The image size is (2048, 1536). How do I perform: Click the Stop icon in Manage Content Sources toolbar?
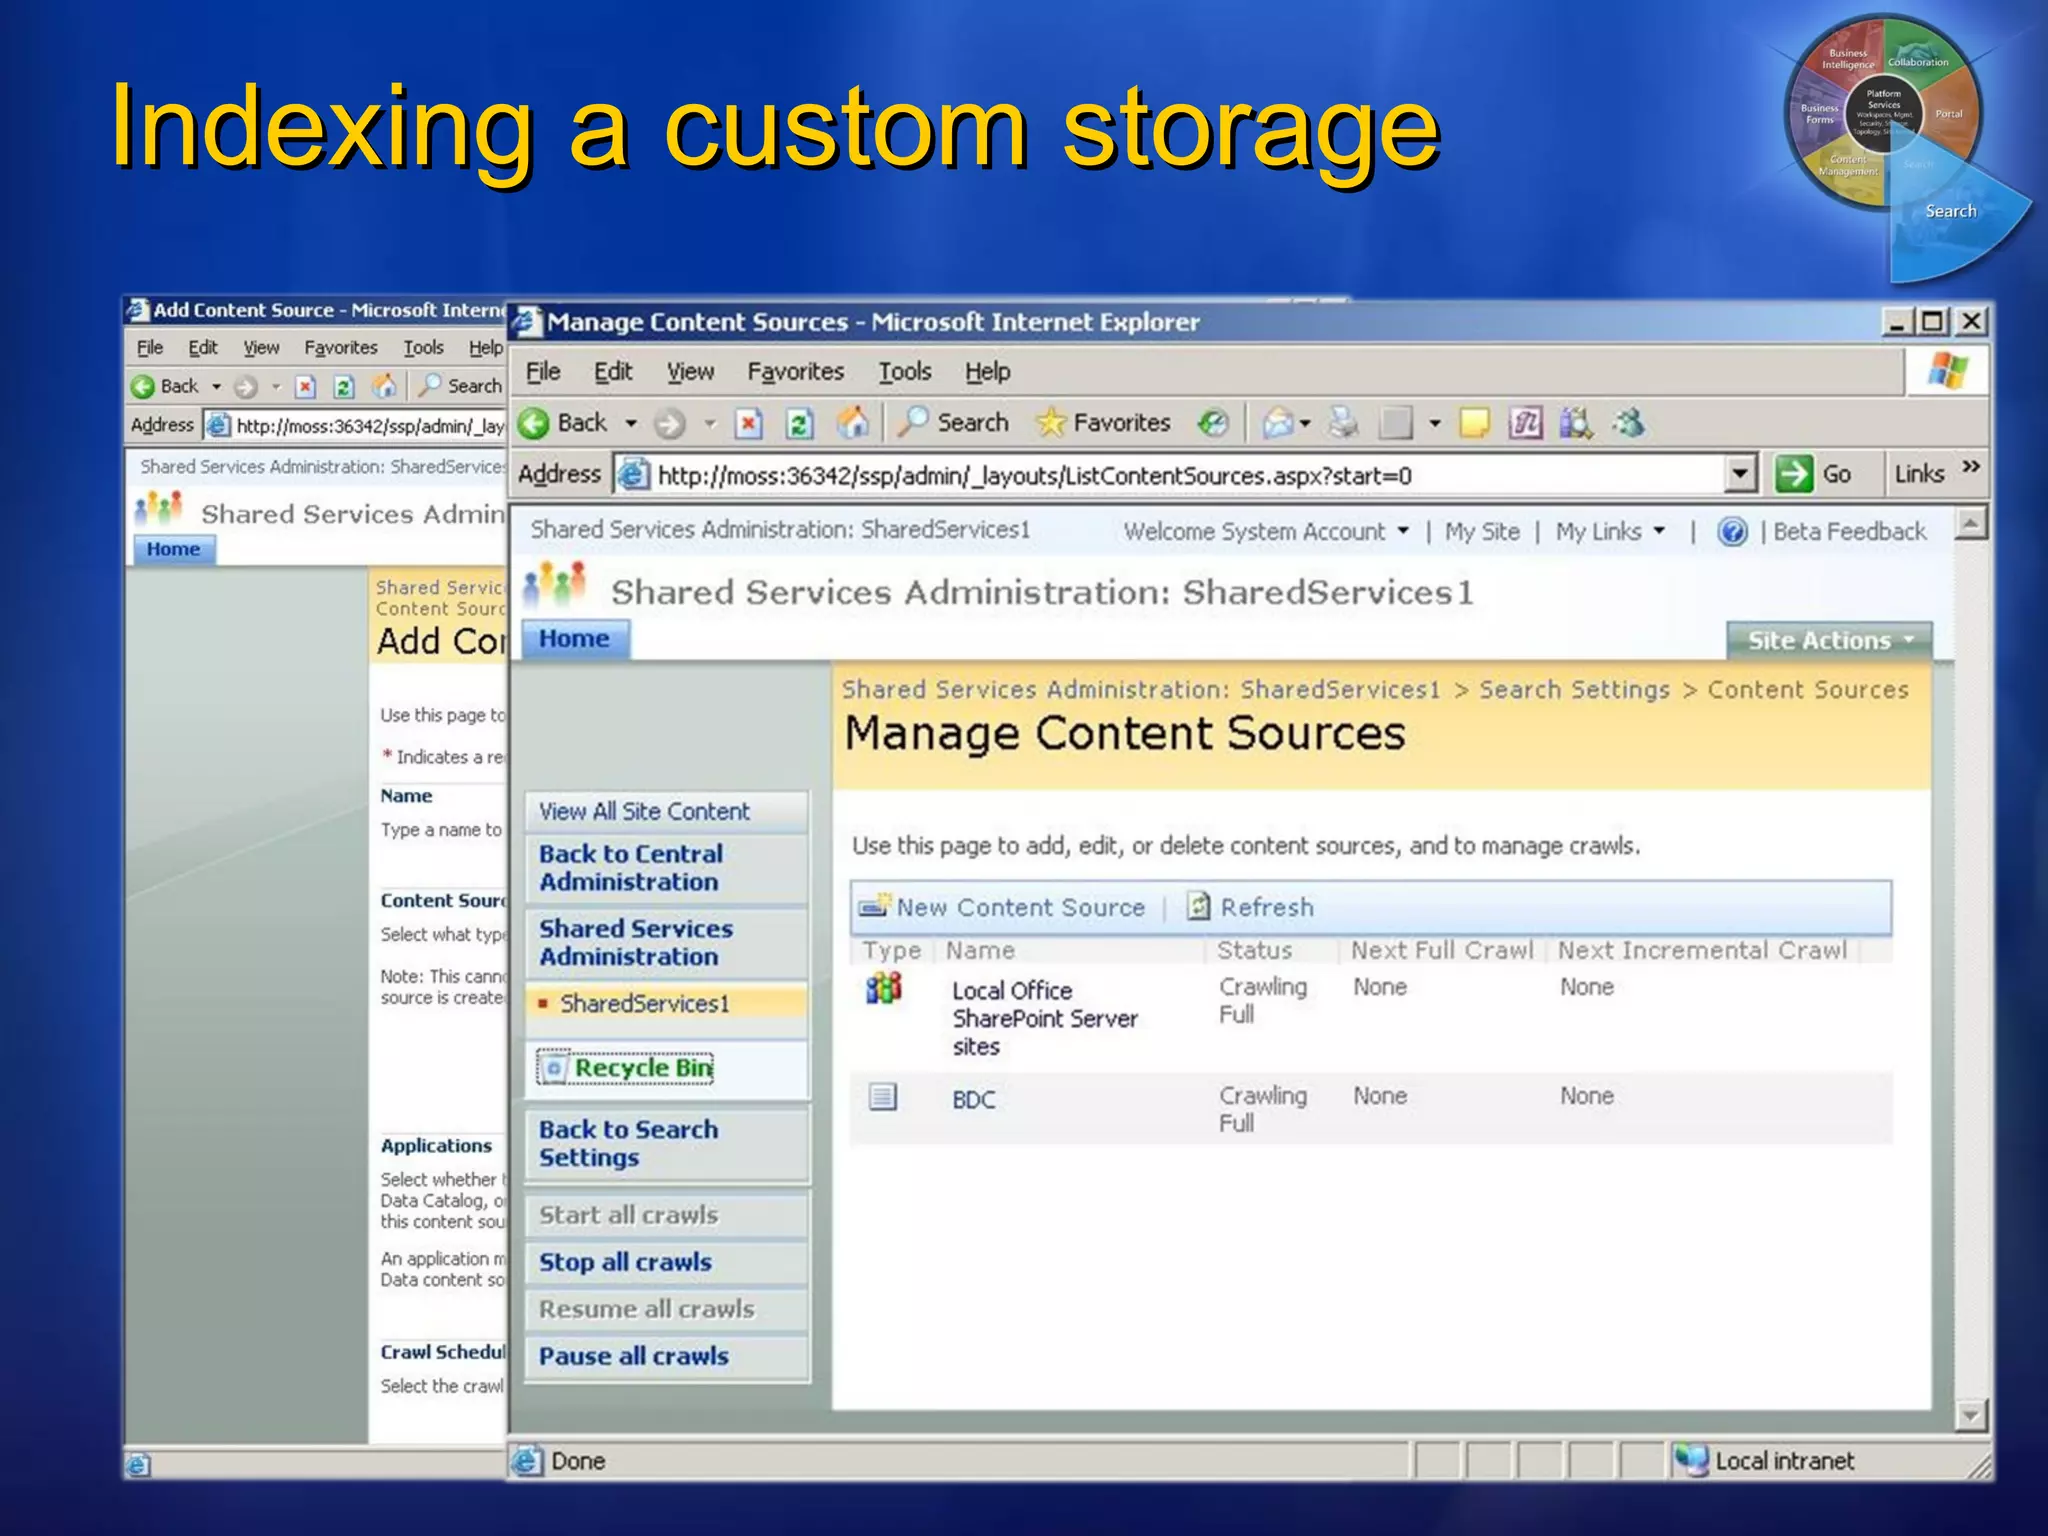point(748,424)
